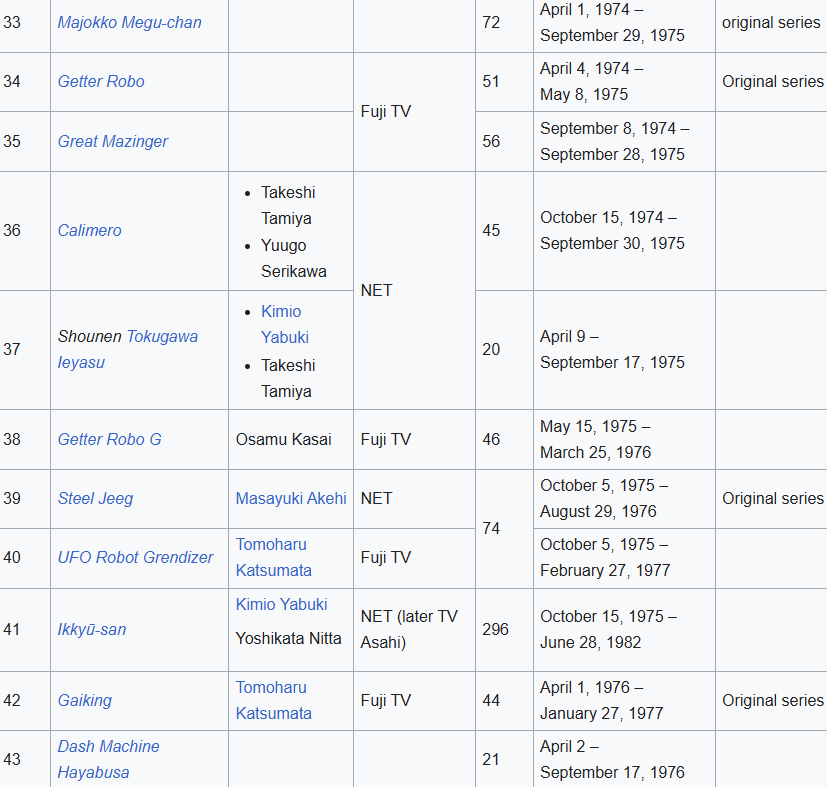This screenshot has width=827, height=787.
Task: Select the shared episode count 74
Action: 491,529
